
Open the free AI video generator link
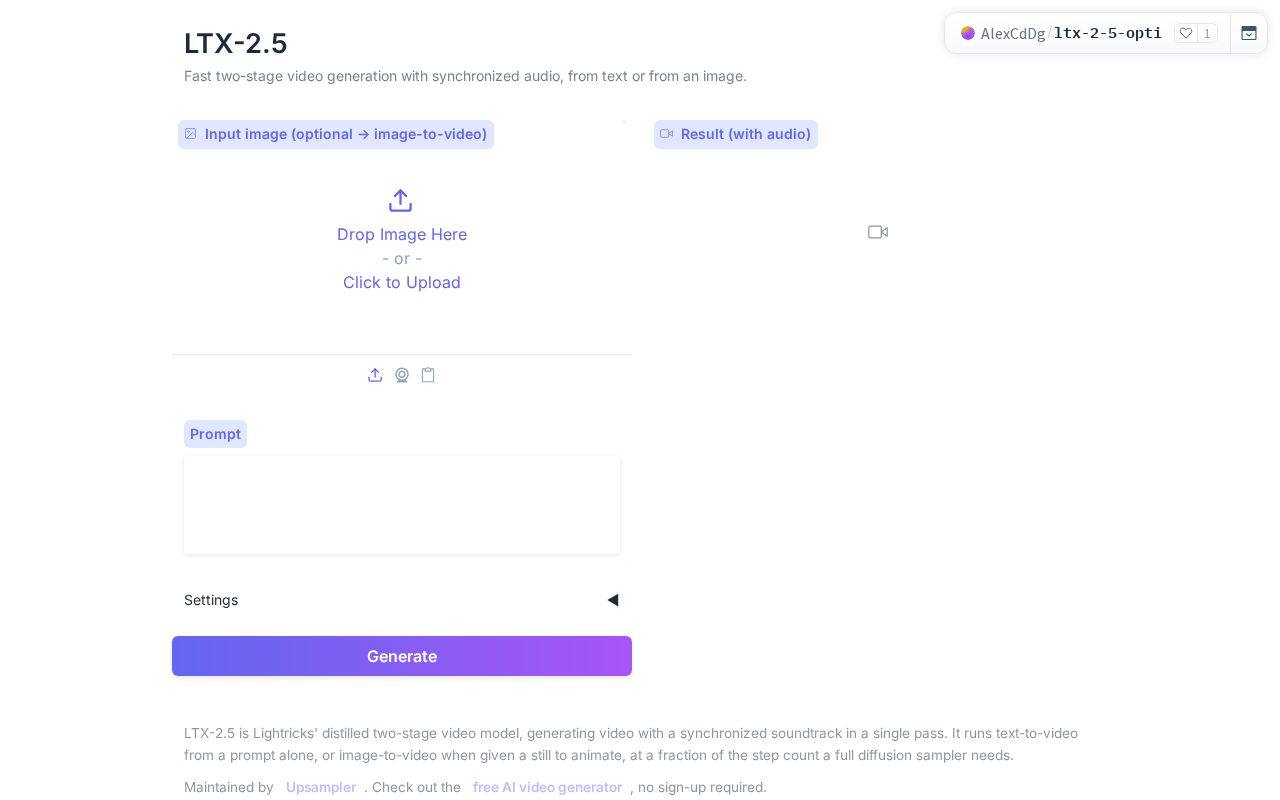(x=547, y=787)
